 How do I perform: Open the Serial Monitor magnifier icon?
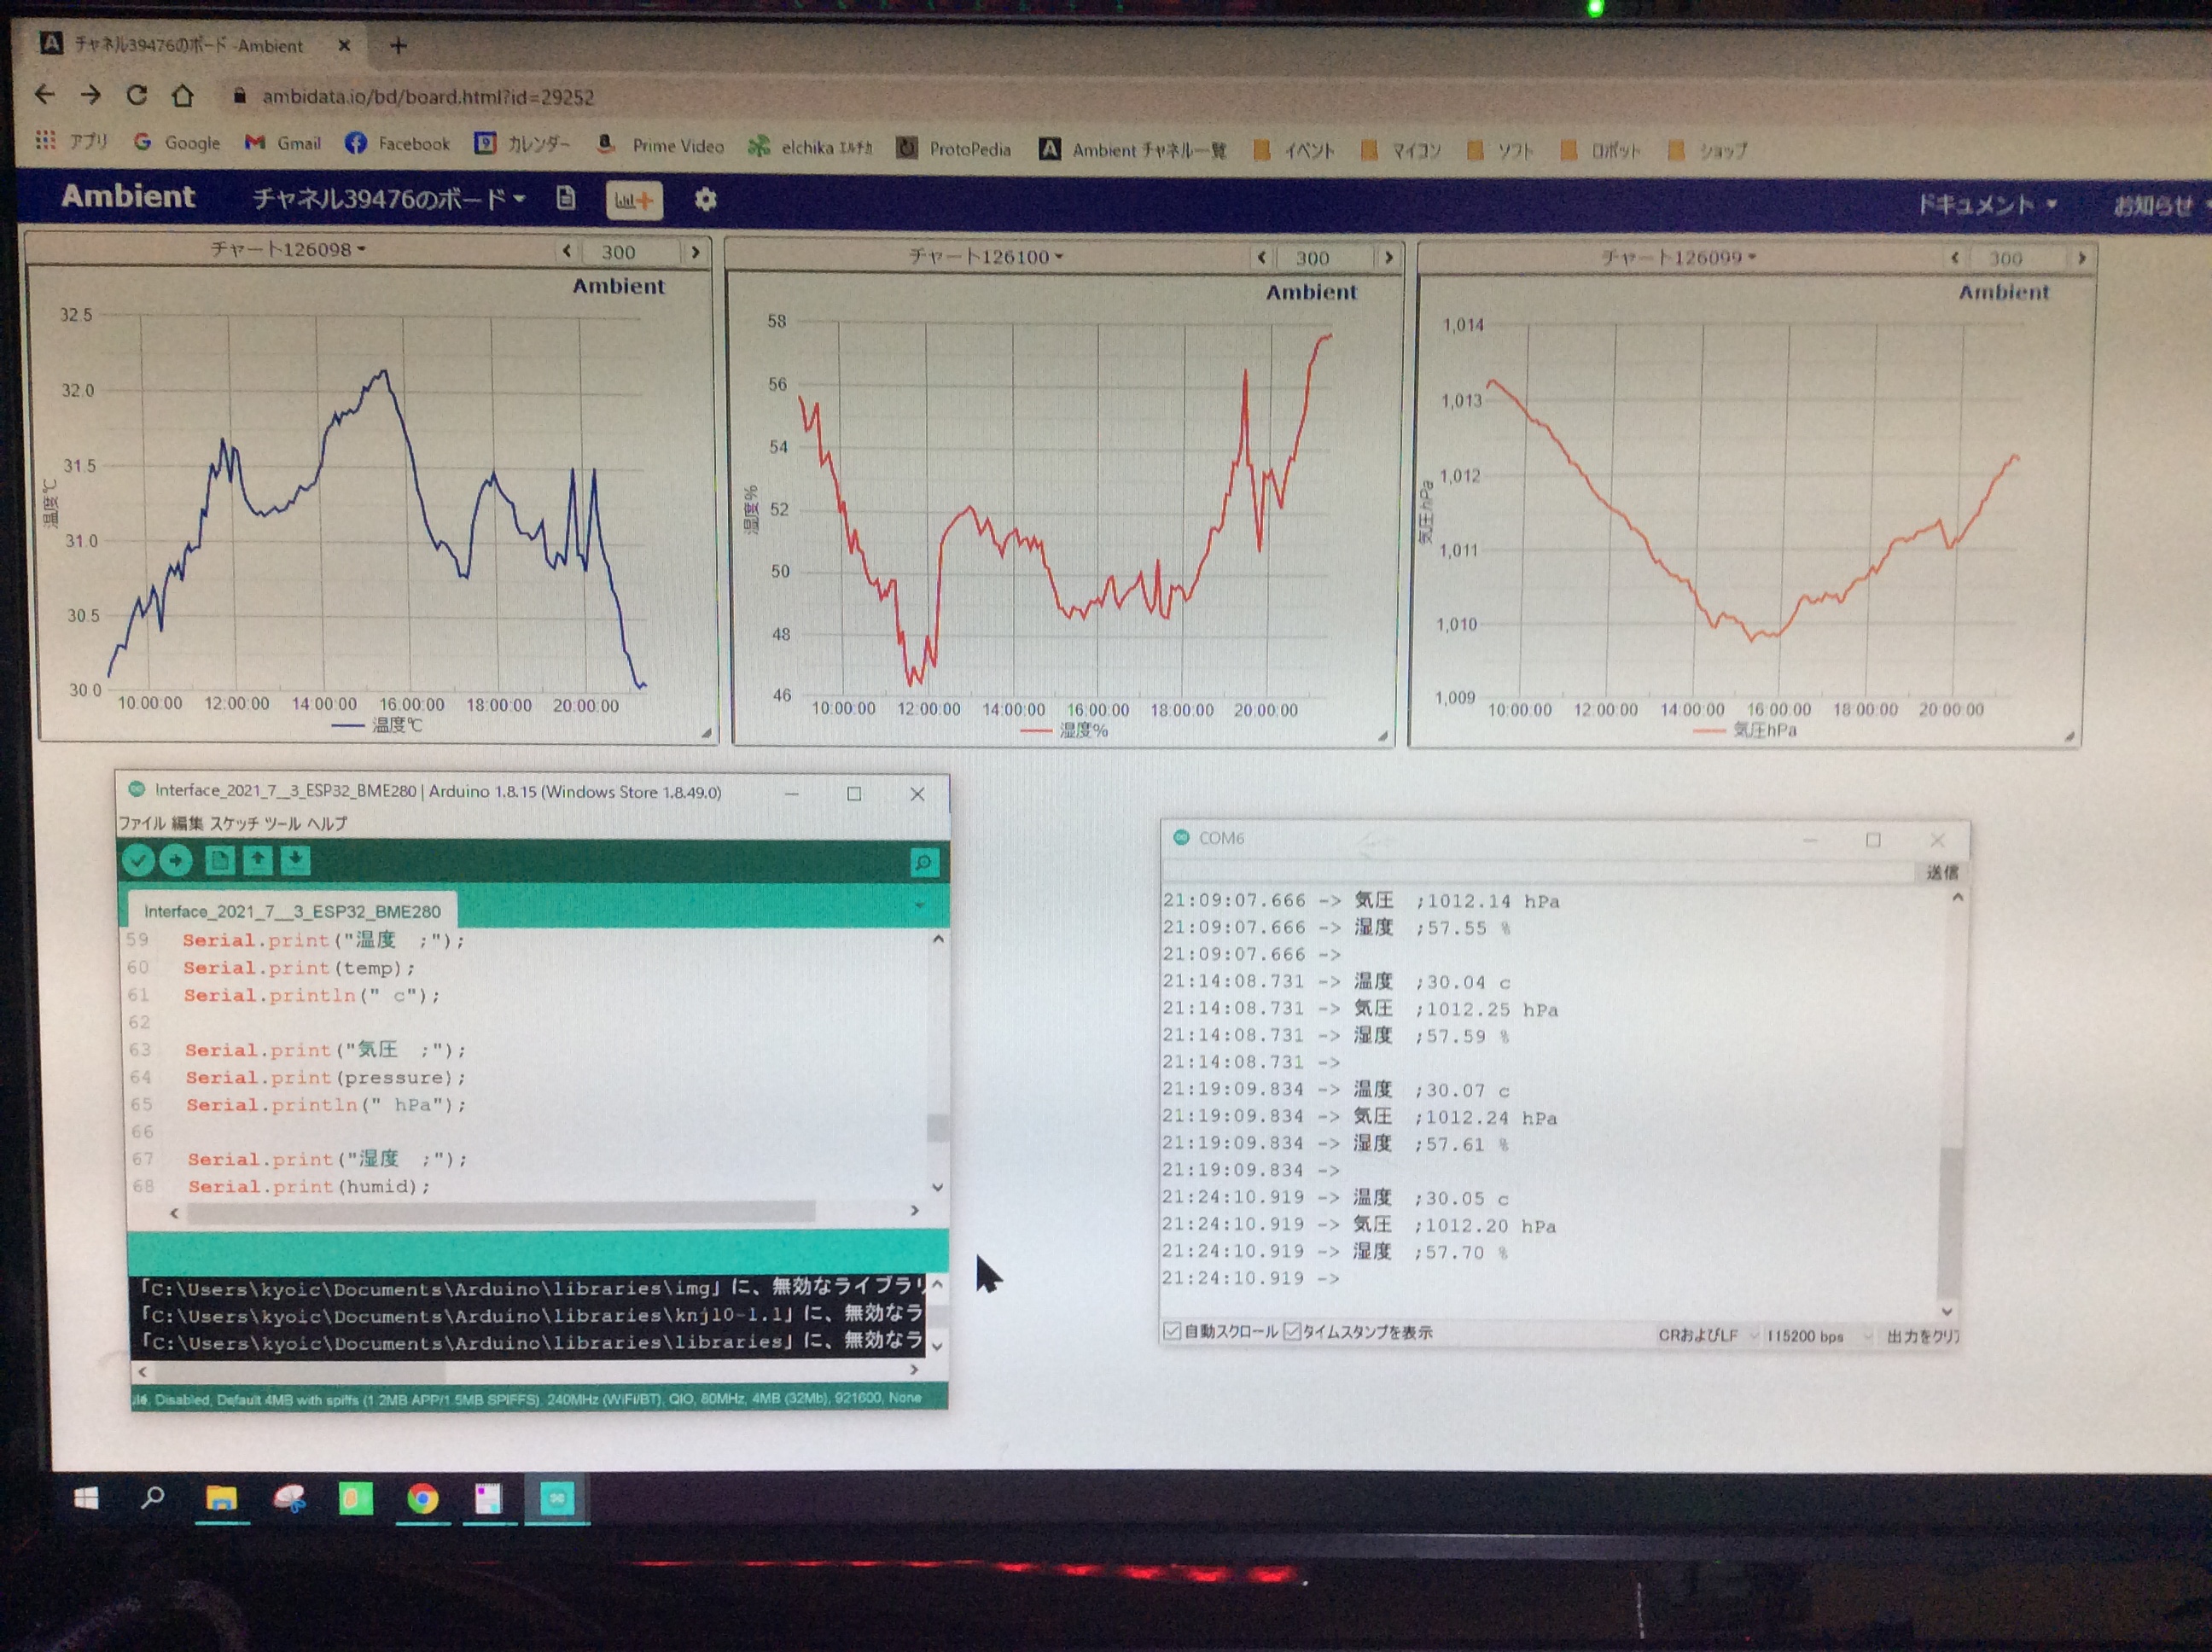coord(924,862)
